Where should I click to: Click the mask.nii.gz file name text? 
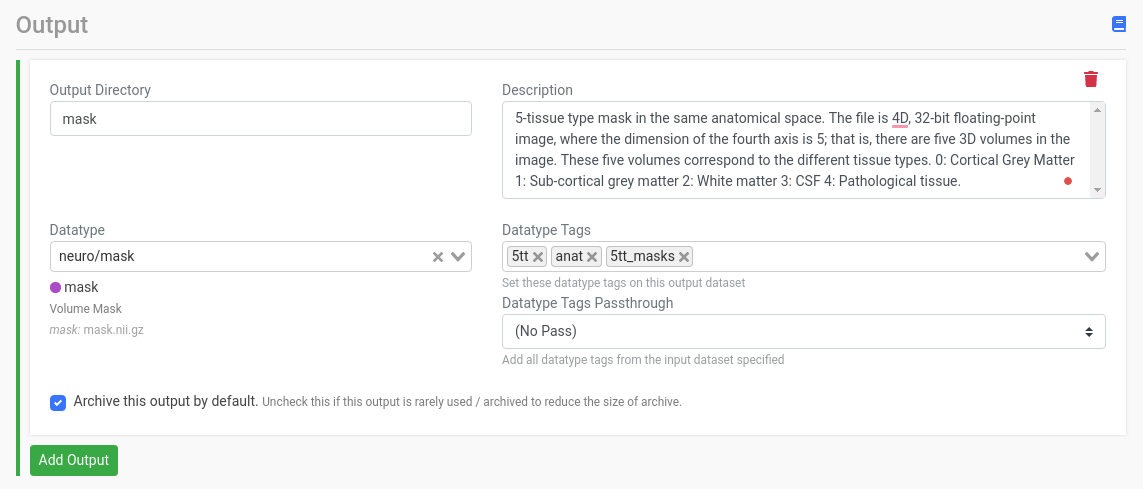114,329
